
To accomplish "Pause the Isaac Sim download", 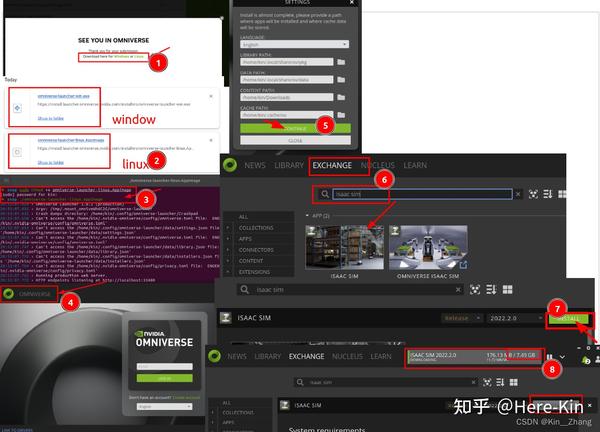I will pos(549,357).
